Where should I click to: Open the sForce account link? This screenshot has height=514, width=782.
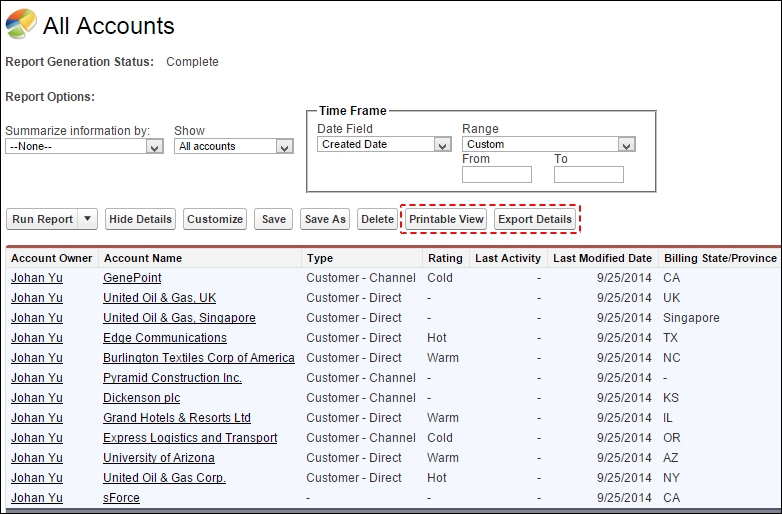(x=121, y=498)
